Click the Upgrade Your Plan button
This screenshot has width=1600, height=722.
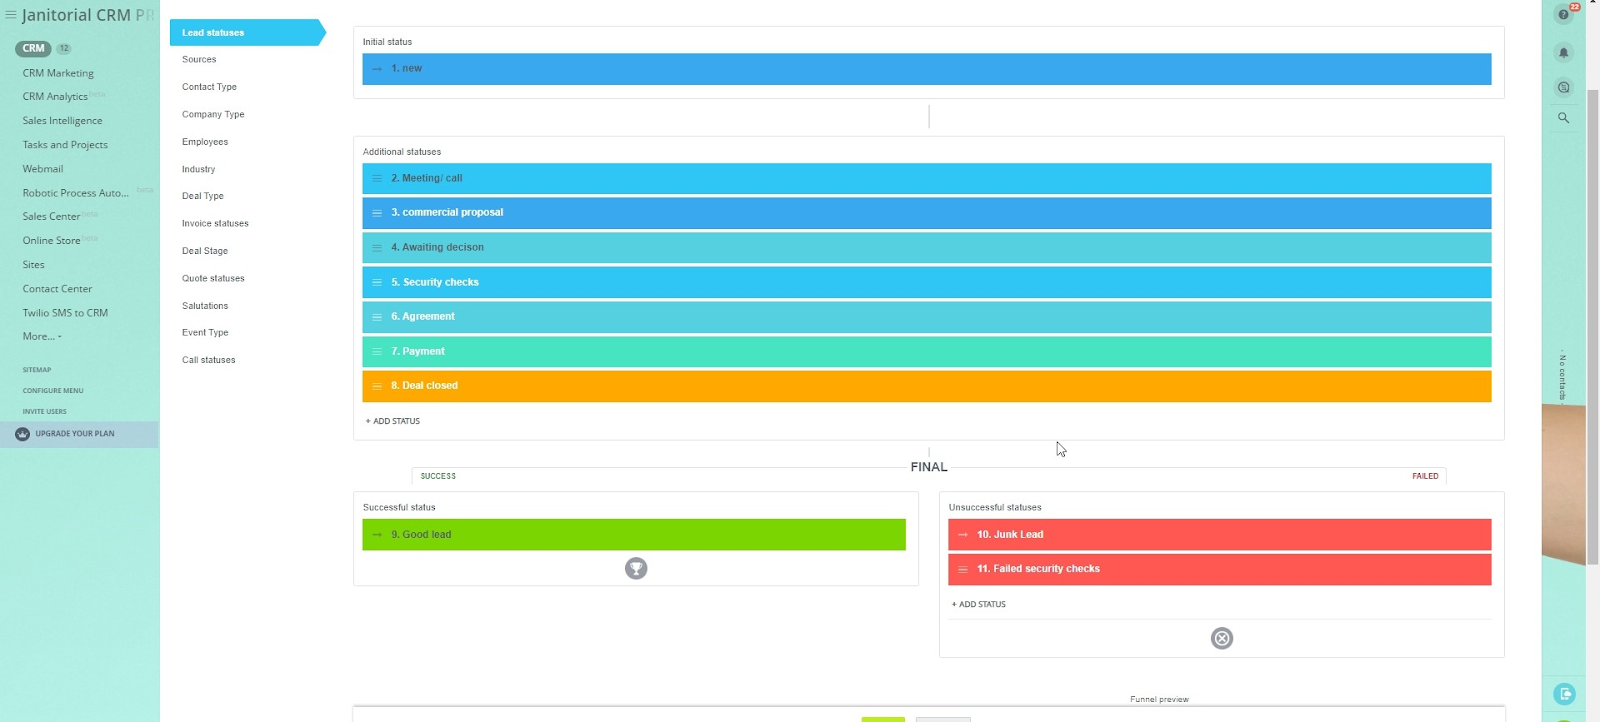(79, 434)
